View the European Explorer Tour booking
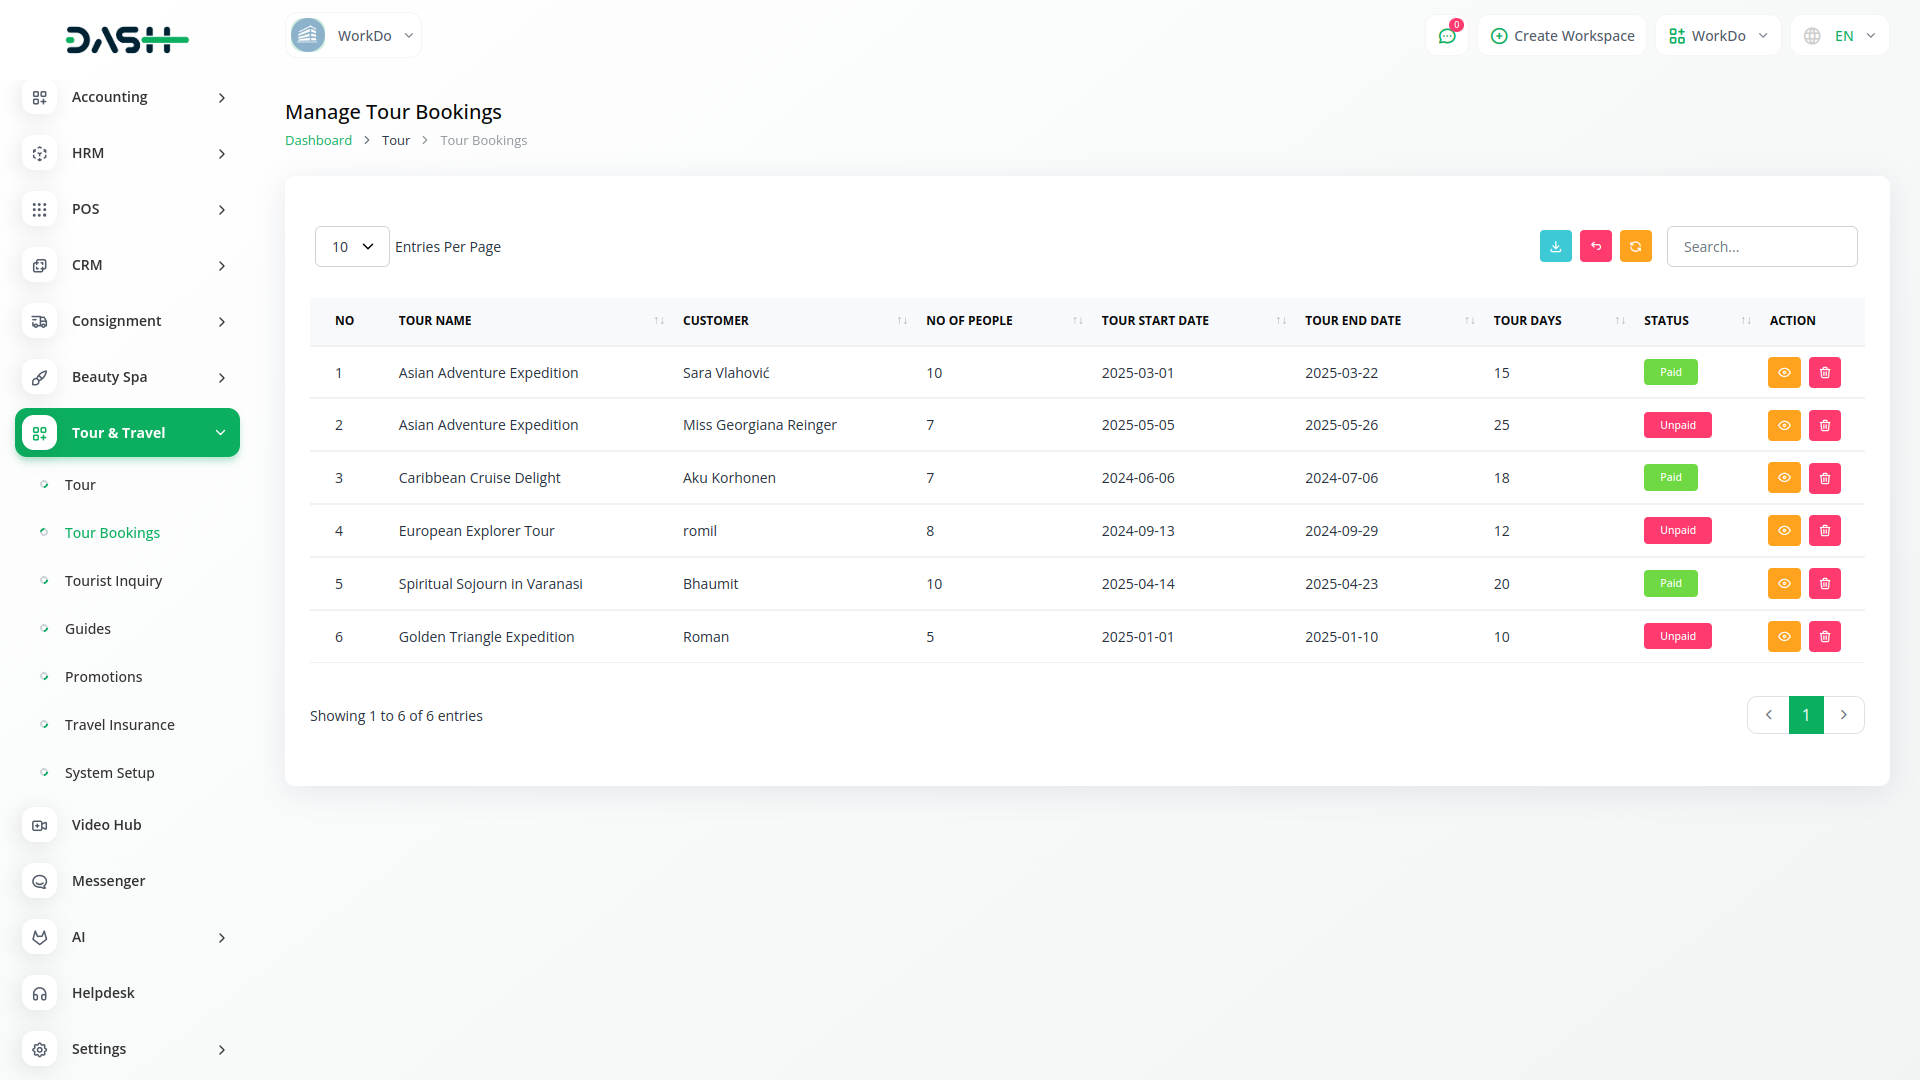The image size is (1920, 1080). [1783, 531]
